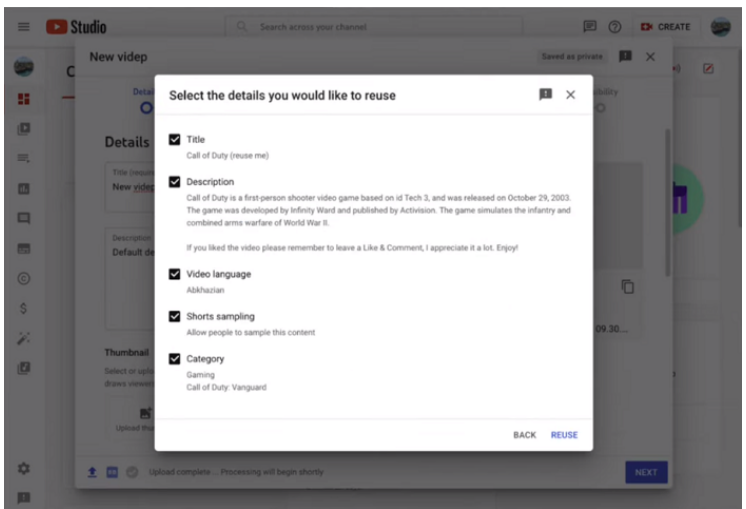Open the search across your channel field
Screen dimensions: 746x509
374,27
